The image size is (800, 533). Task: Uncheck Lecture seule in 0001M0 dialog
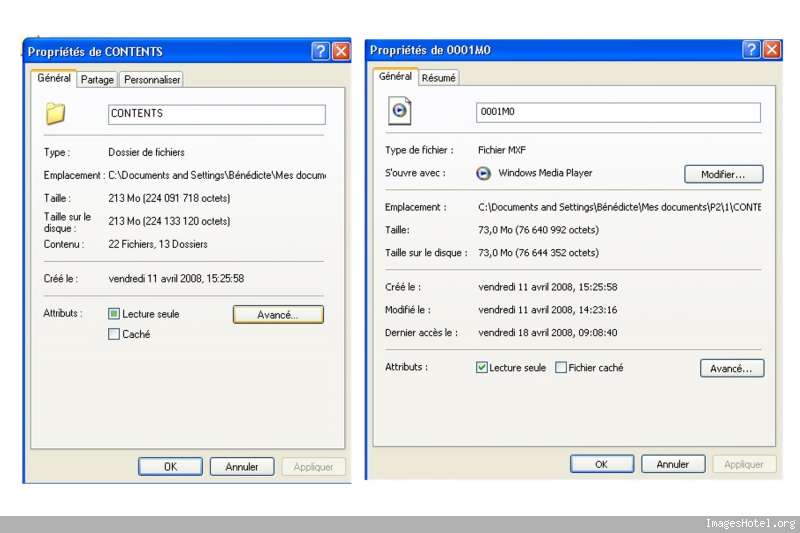pos(482,368)
